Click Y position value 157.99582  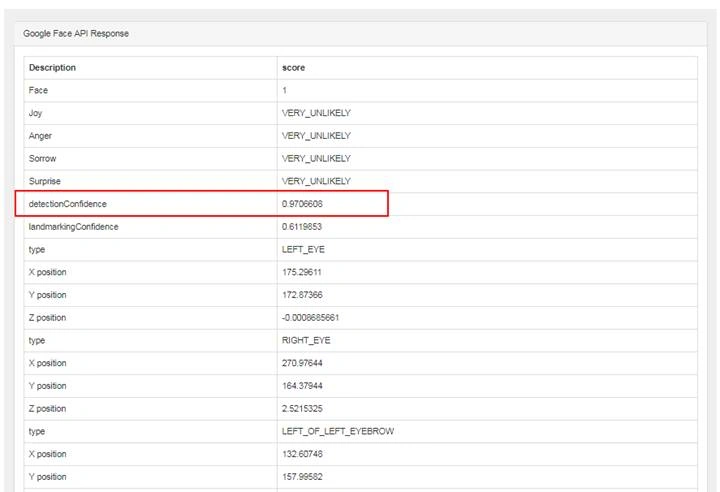point(302,477)
